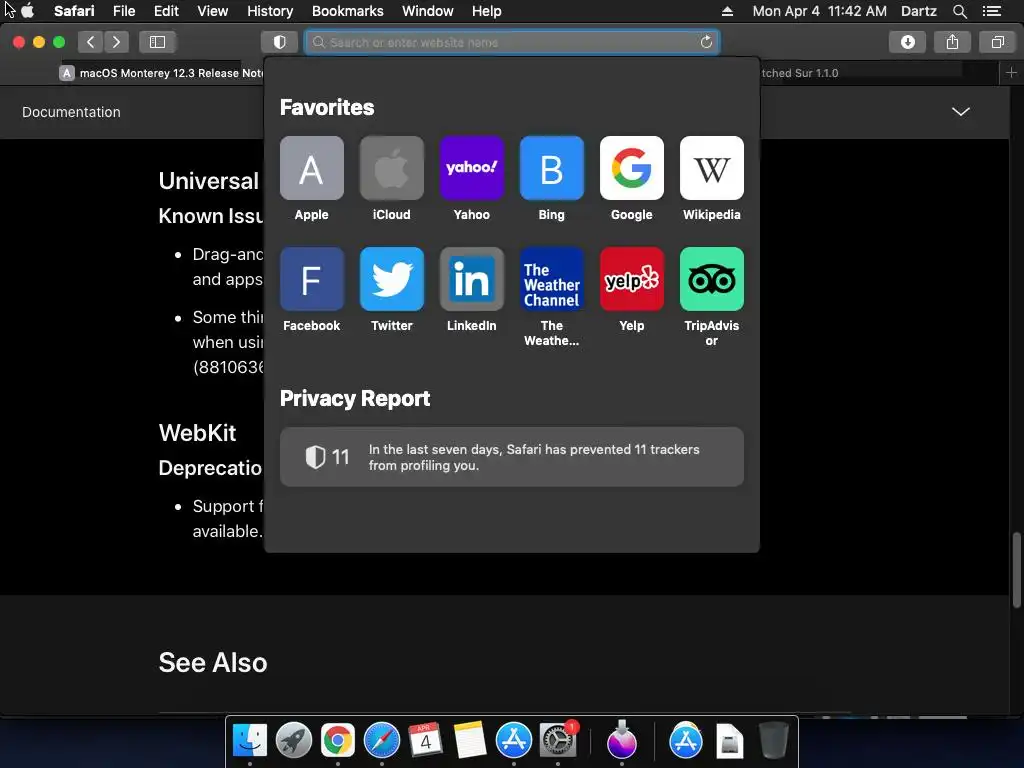Open Spotlight search in menu bar

click(959, 11)
